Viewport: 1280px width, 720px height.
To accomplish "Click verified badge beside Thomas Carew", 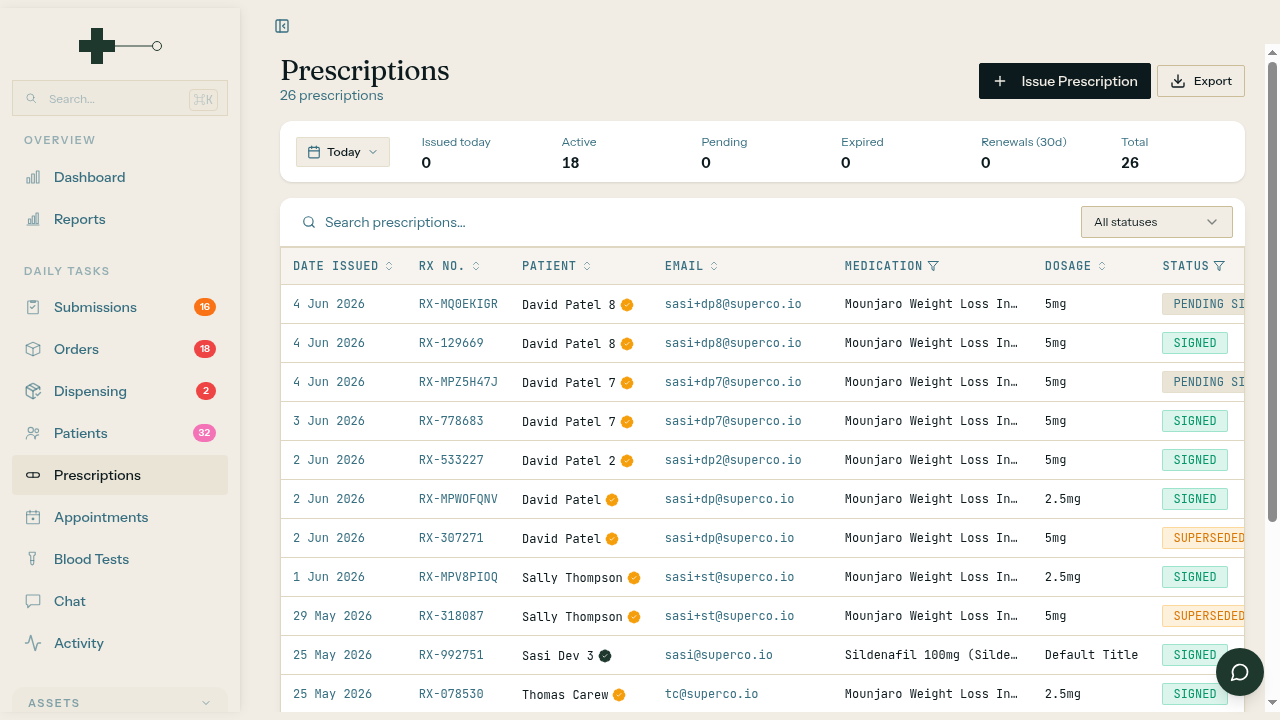I will coord(619,695).
